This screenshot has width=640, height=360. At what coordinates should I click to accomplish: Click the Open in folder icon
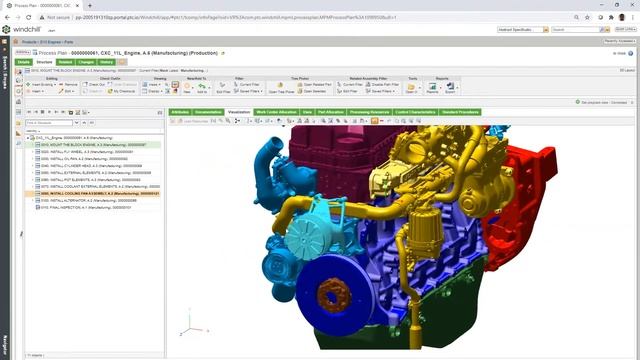(411, 88)
